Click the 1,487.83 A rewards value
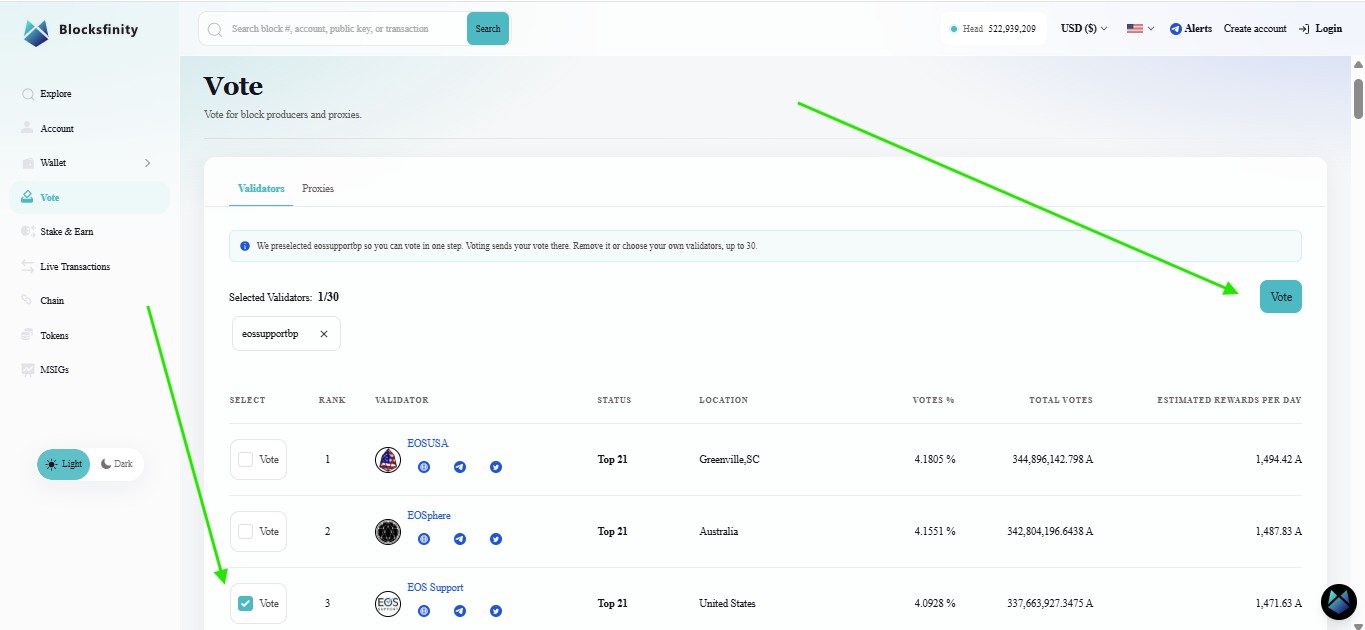1365x630 pixels. (x=1279, y=532)
